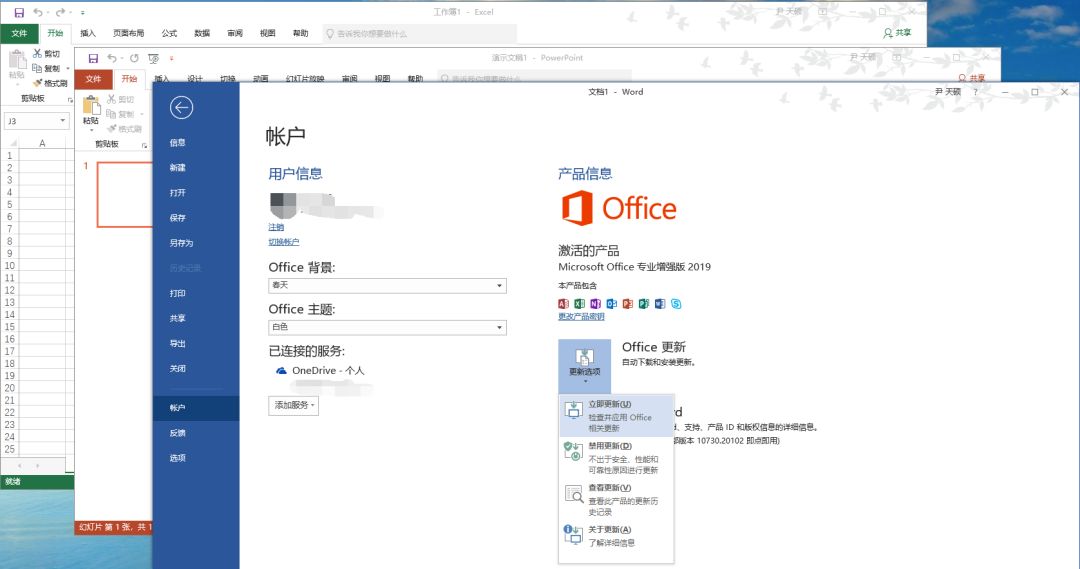Click the 切换帐户 link
This screenshot has height=569, width=1080.
[284, 242]
